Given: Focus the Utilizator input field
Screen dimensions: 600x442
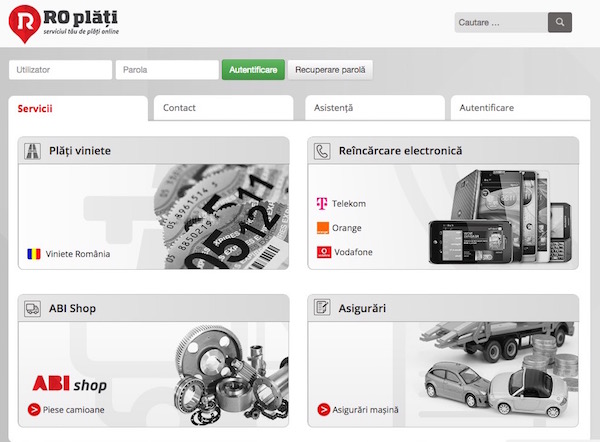Looking at the screenshot, I should [x=60, y=70].
